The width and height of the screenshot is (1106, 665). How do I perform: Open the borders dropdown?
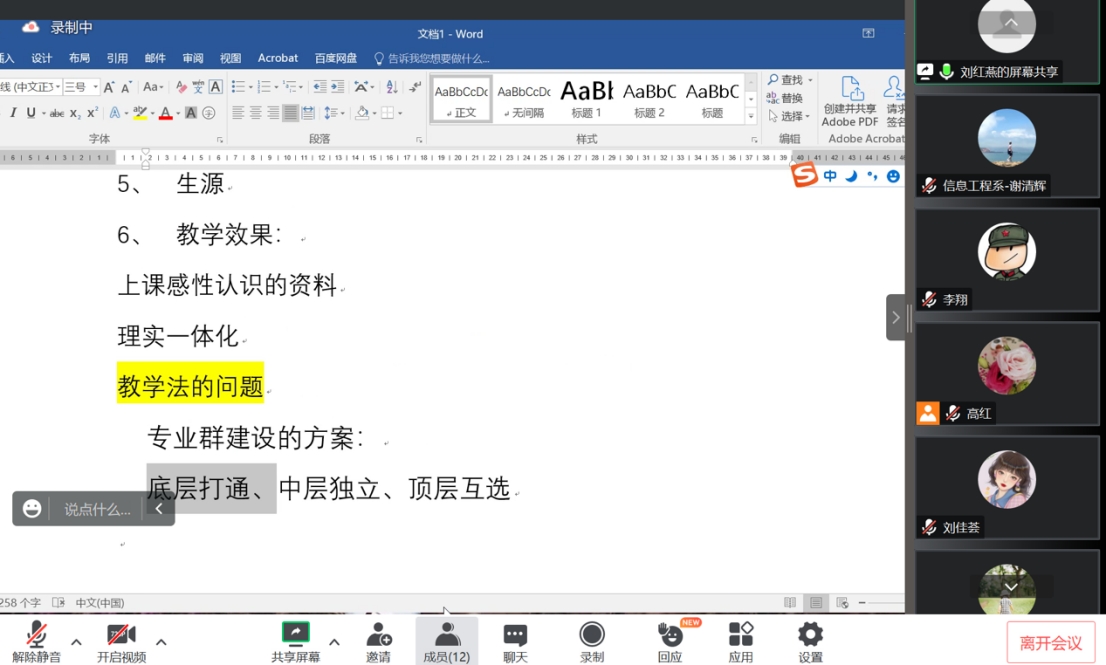click(x=399, y=113)
